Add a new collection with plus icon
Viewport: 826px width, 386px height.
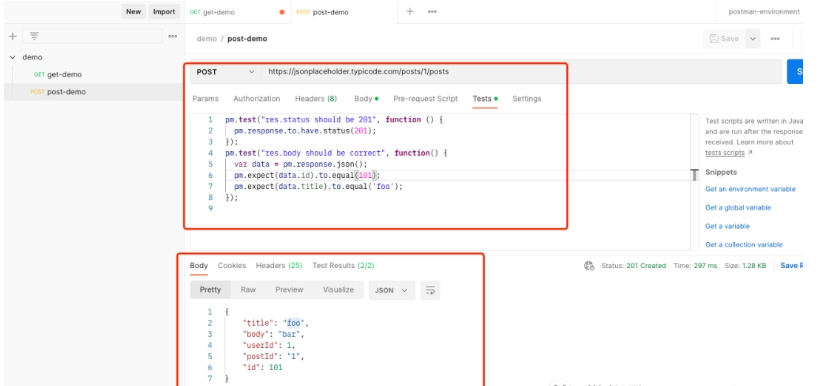pyautogui.click(x=13, y=36)
